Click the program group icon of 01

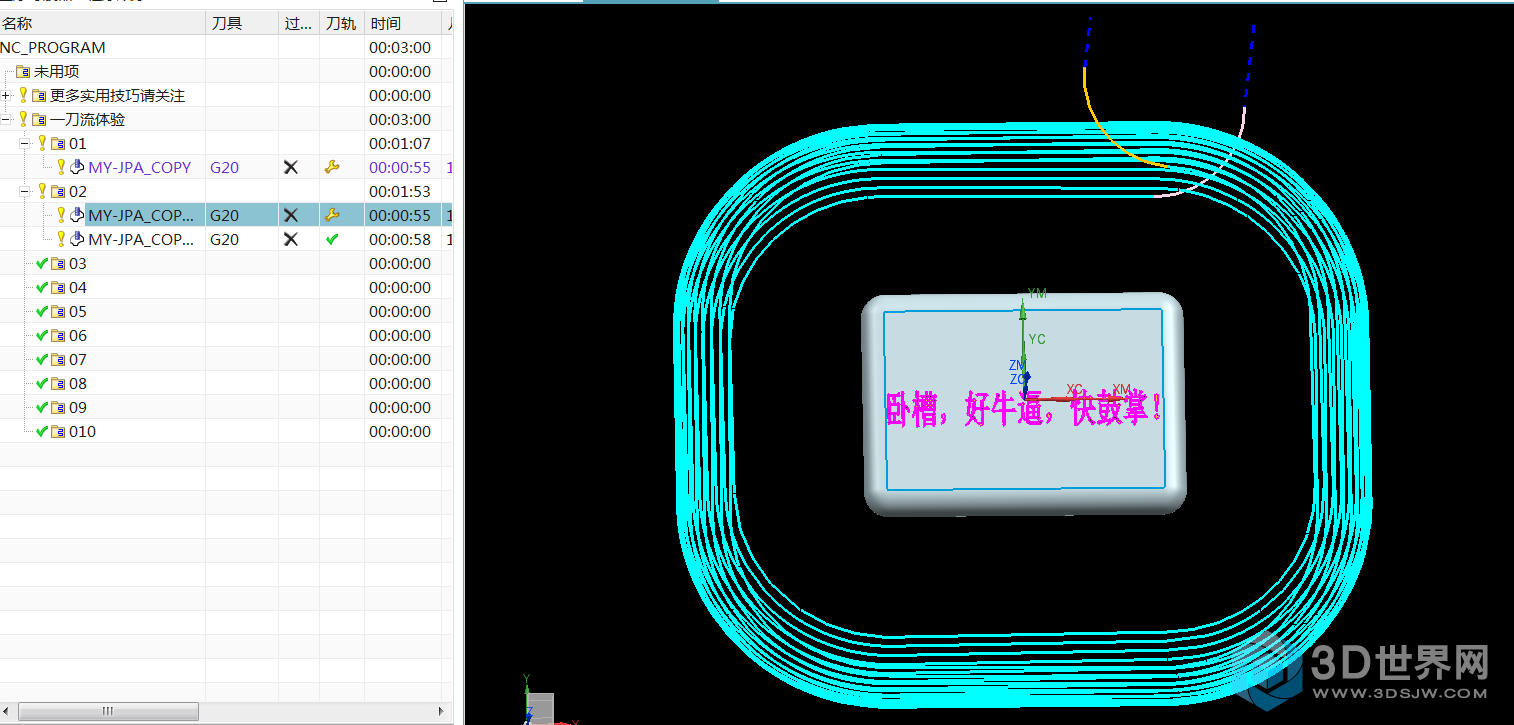click(x=58, y=144)
